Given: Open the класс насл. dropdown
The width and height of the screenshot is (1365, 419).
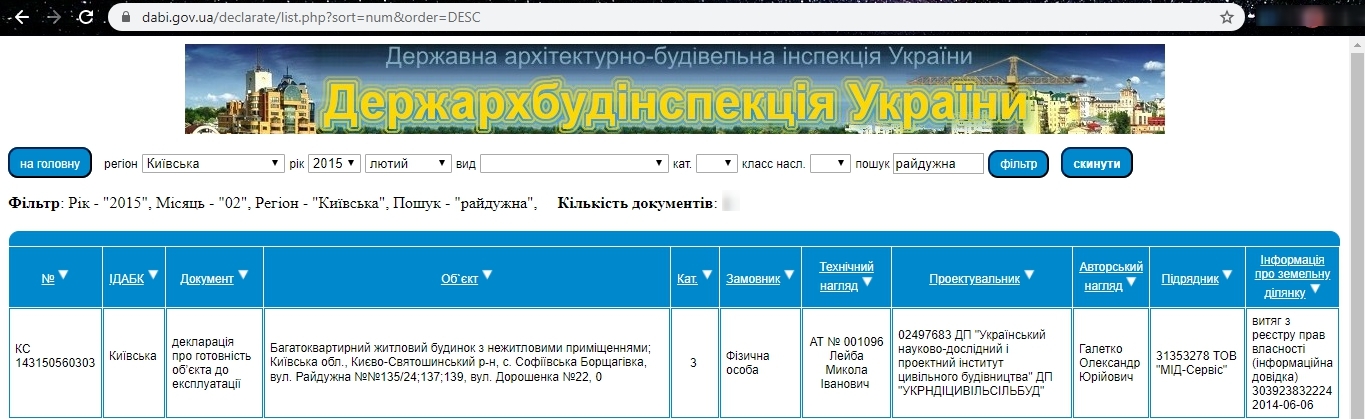Looking at the screenshot, I should 830,163.
